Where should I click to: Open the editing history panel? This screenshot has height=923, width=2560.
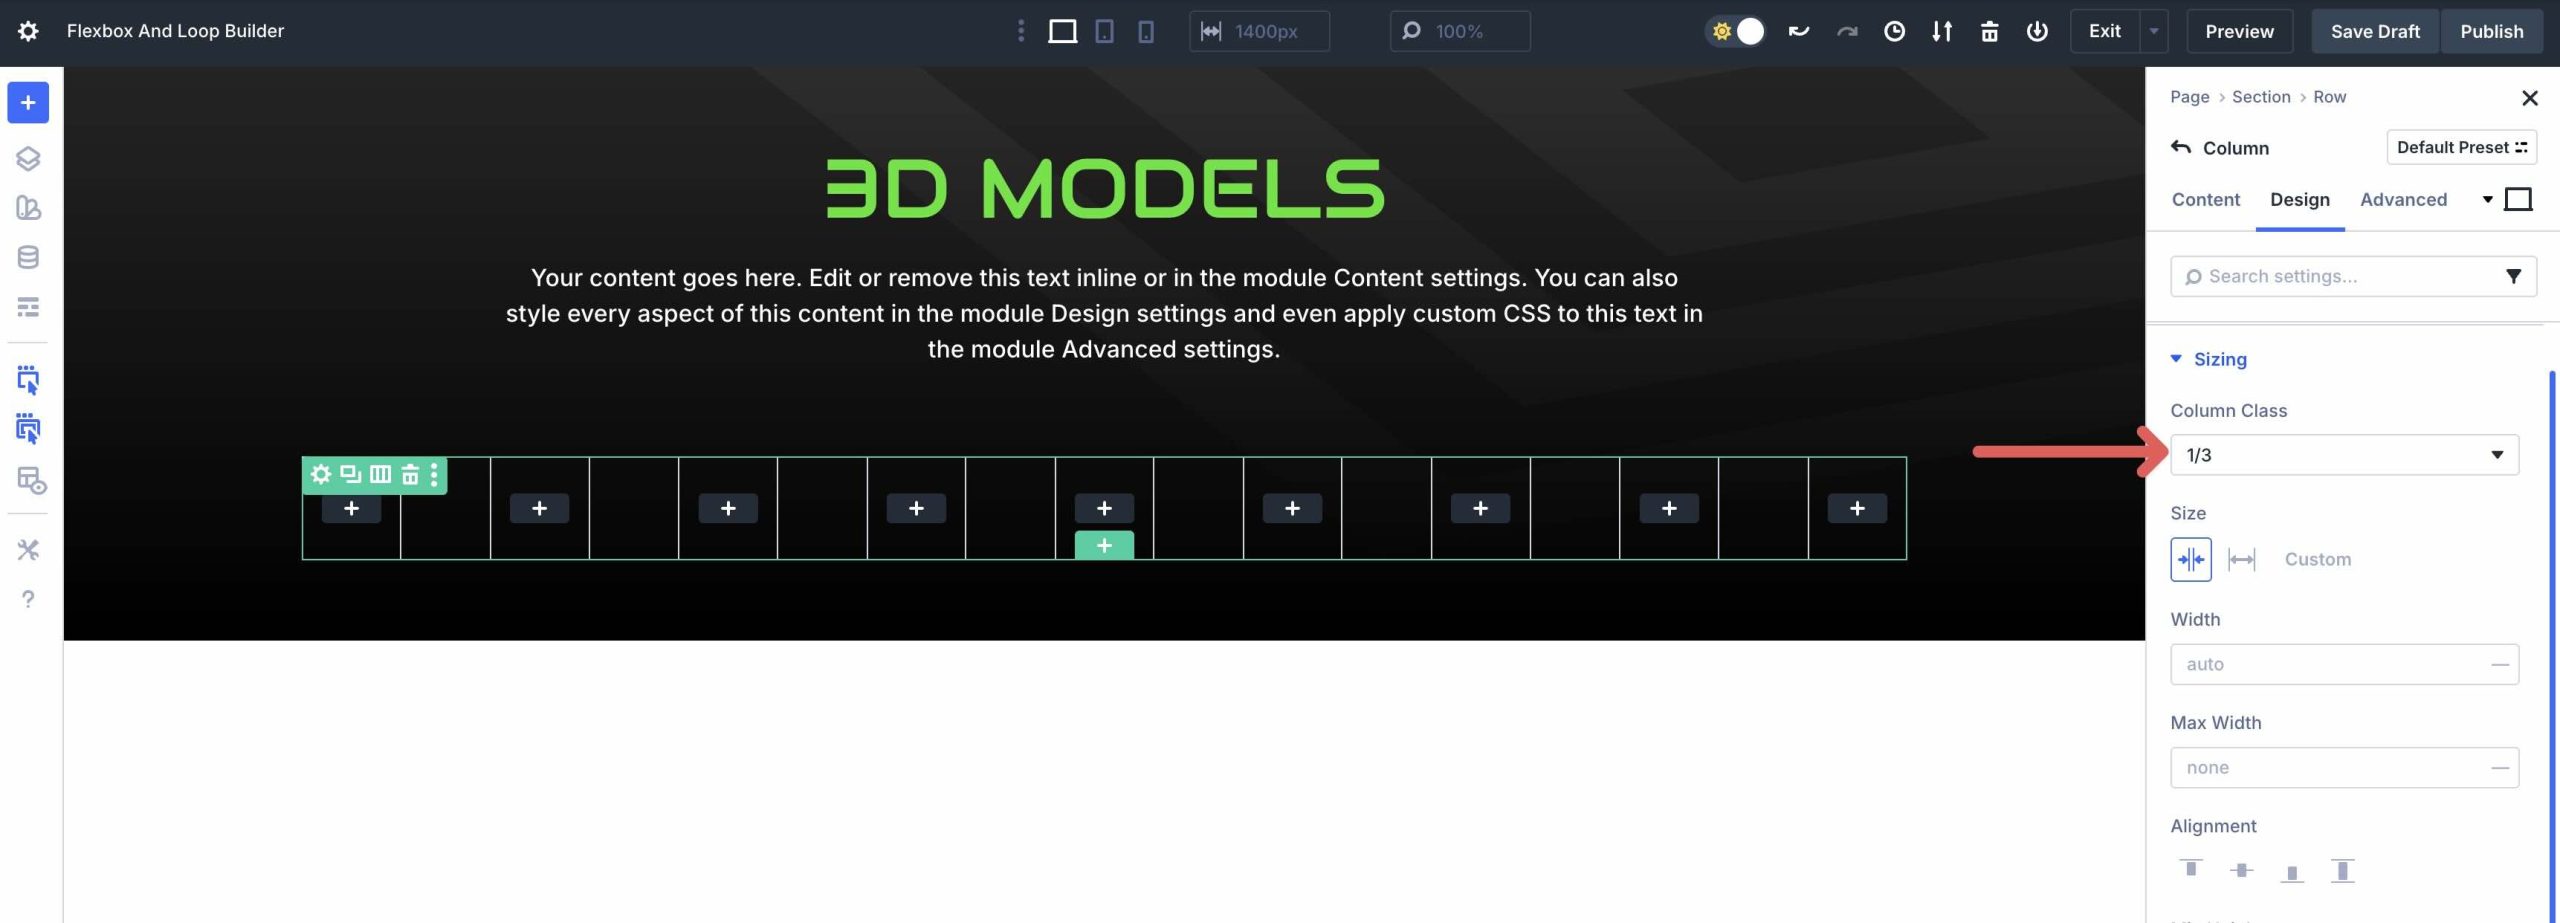(x=1893, y=31)
